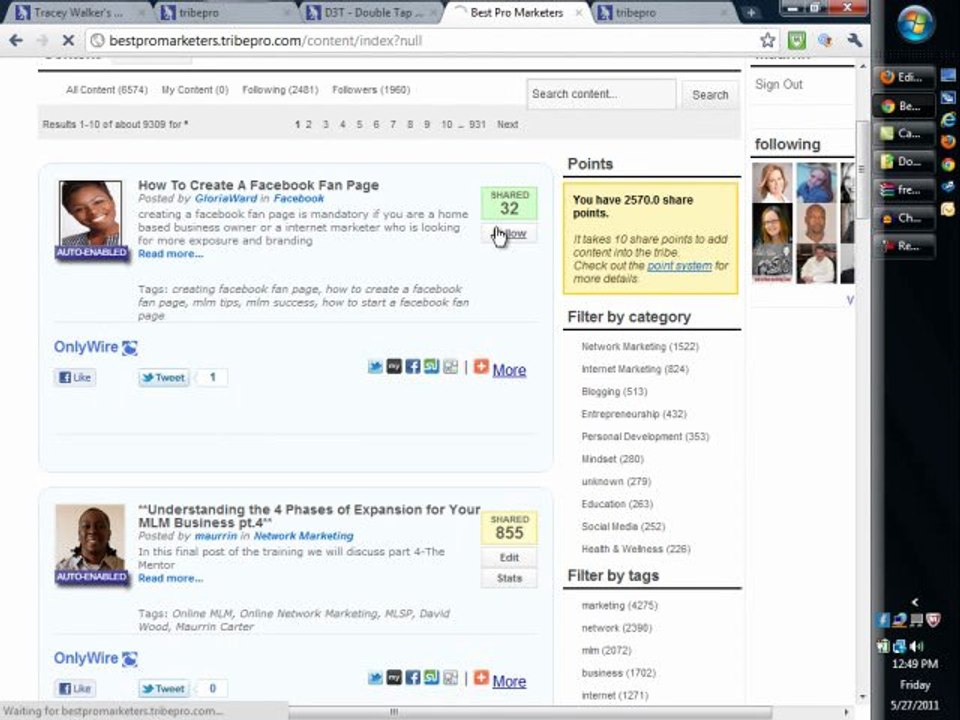Click GloriaWard's profile photo thumbnail
960x720 pixels.
[x=91, y=214]
